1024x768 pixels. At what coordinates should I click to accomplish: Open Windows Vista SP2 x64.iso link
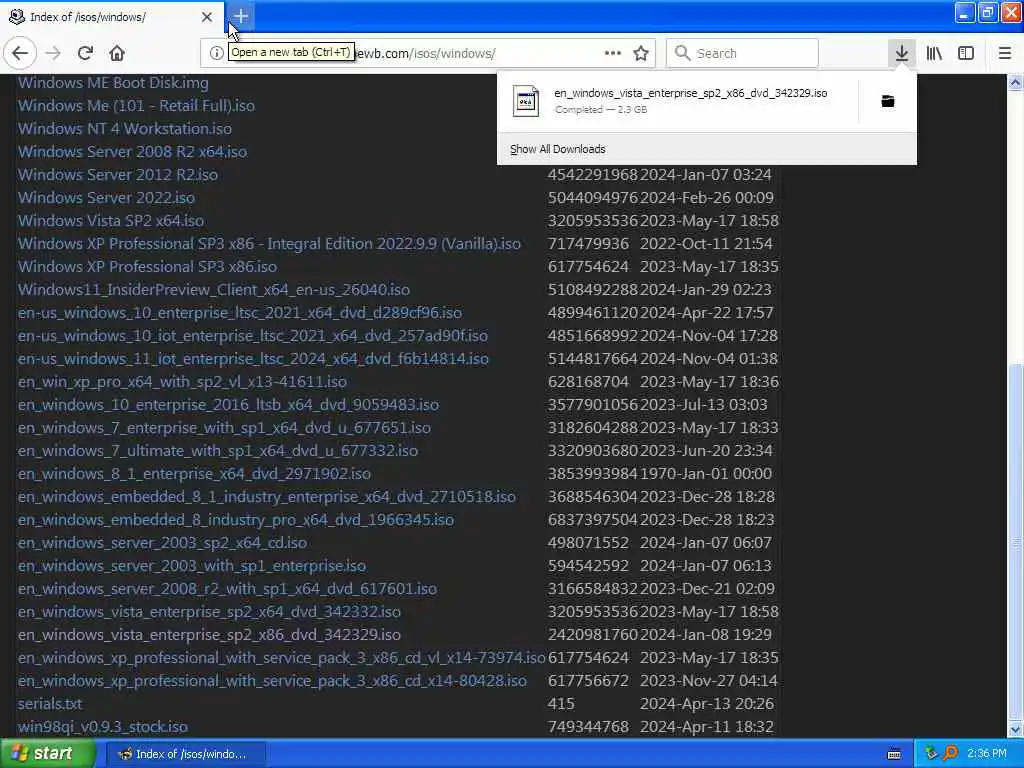click(x=110, y=220)
